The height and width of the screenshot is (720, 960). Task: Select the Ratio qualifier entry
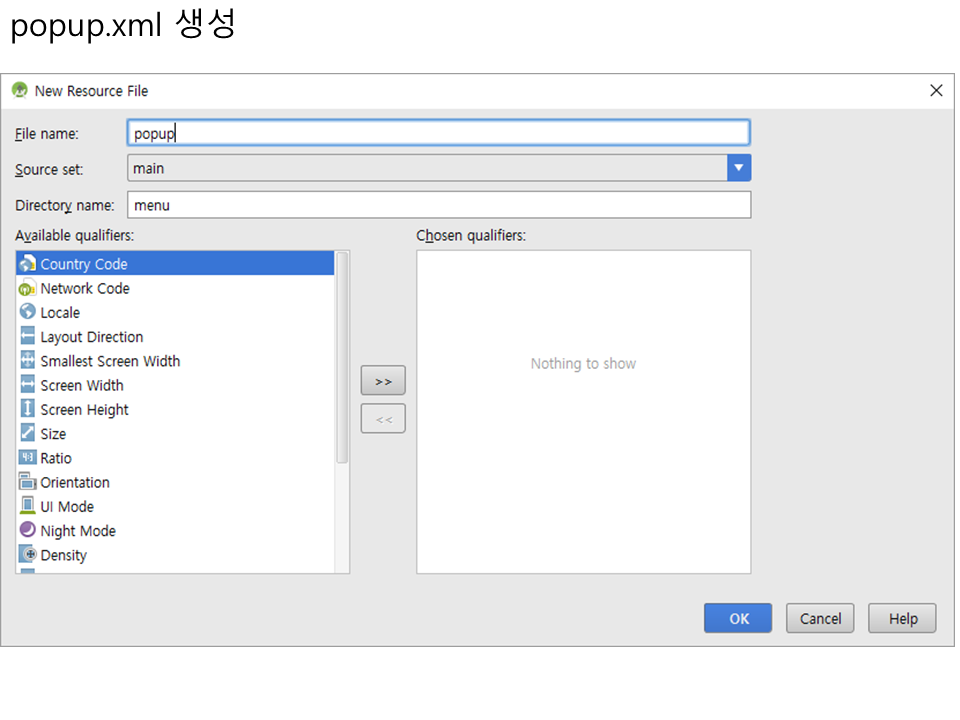pyautogui.click(x=56, y=458)
